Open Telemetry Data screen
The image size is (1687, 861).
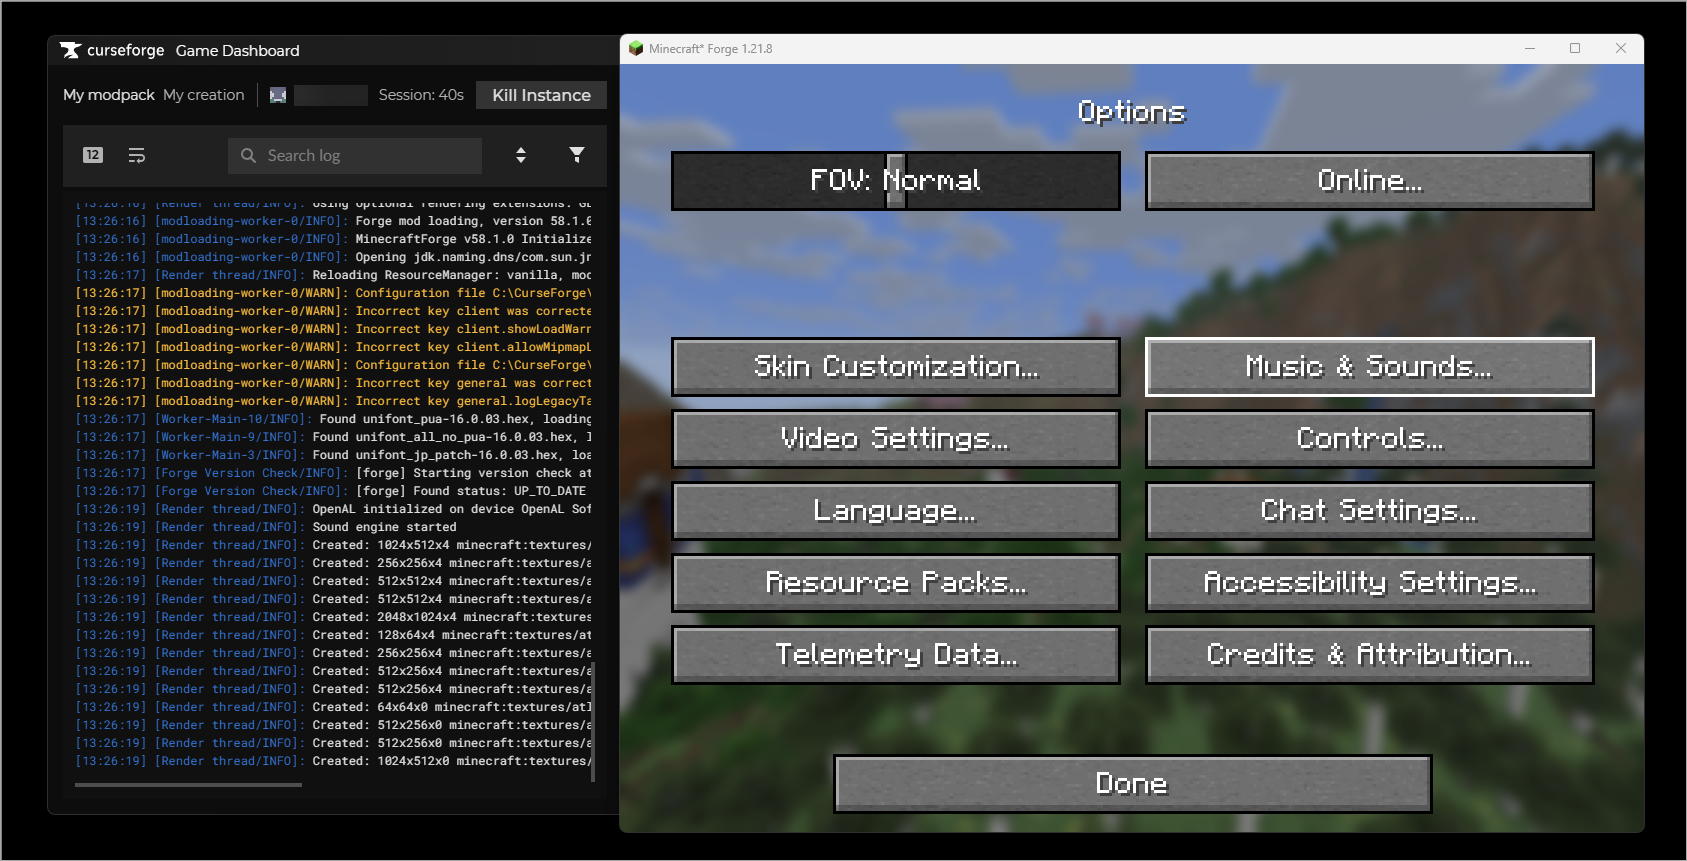[896, 655]
